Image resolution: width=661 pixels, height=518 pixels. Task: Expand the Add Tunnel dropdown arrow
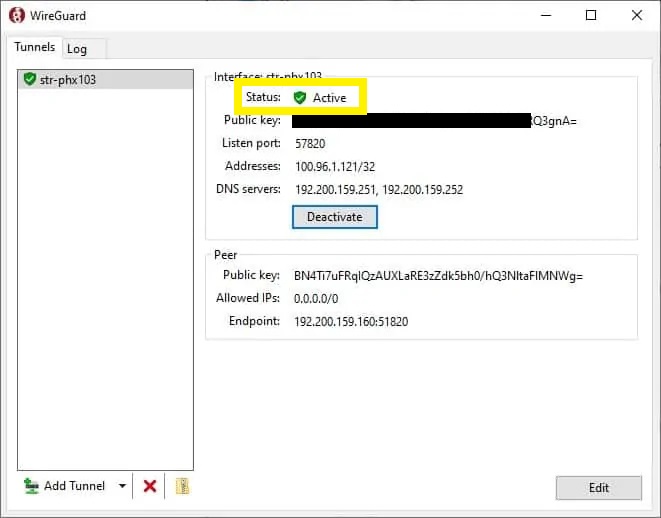122,486
